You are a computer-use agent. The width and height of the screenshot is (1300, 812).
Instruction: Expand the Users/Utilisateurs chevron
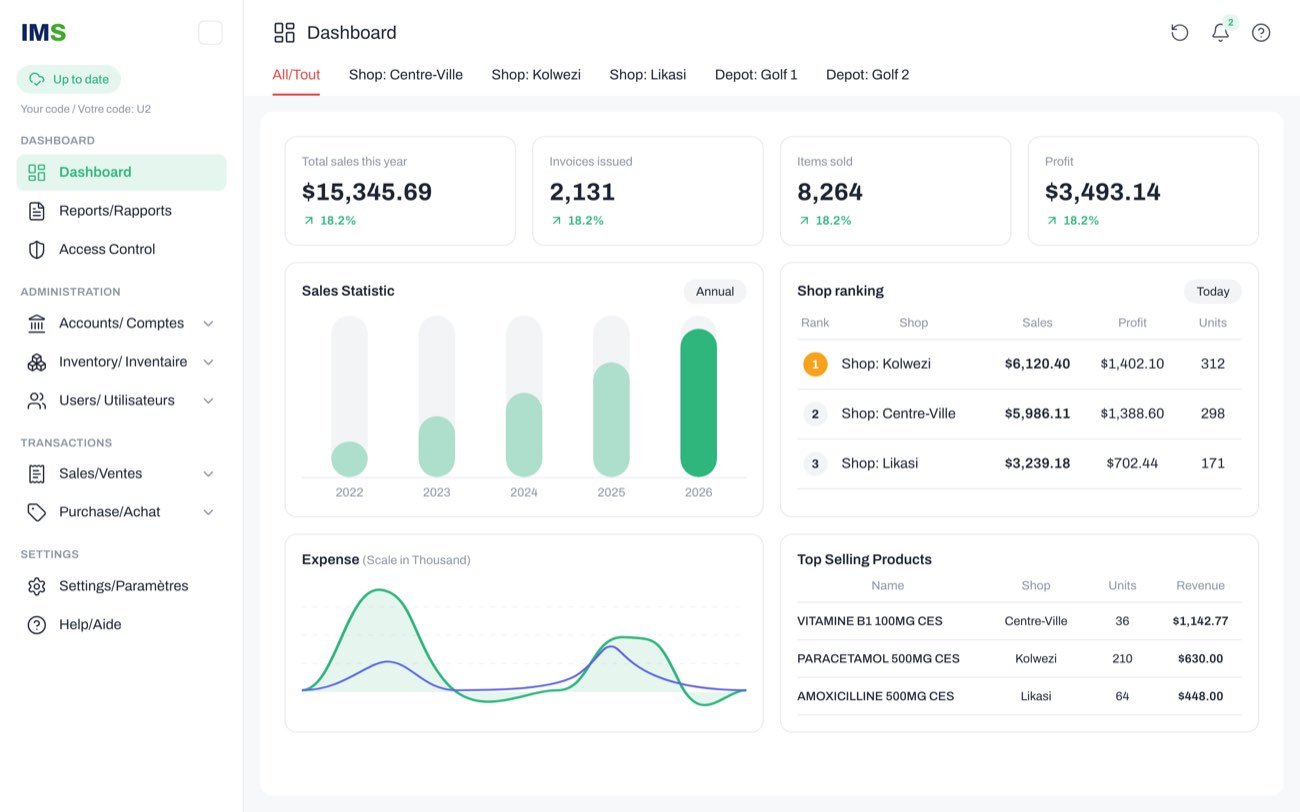tap(208, 401)
